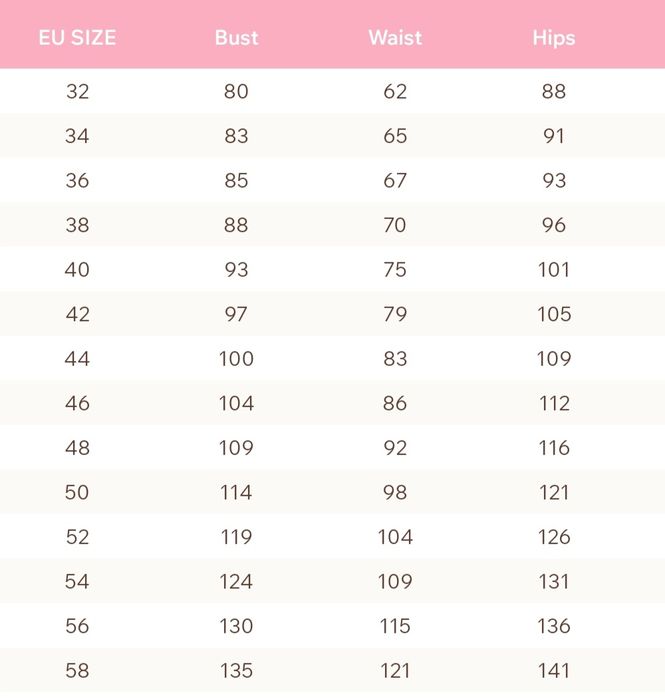Click bust value 135 for size 58
The height and width of the screenshot is (700, 665).
click(x=236, y=670)
